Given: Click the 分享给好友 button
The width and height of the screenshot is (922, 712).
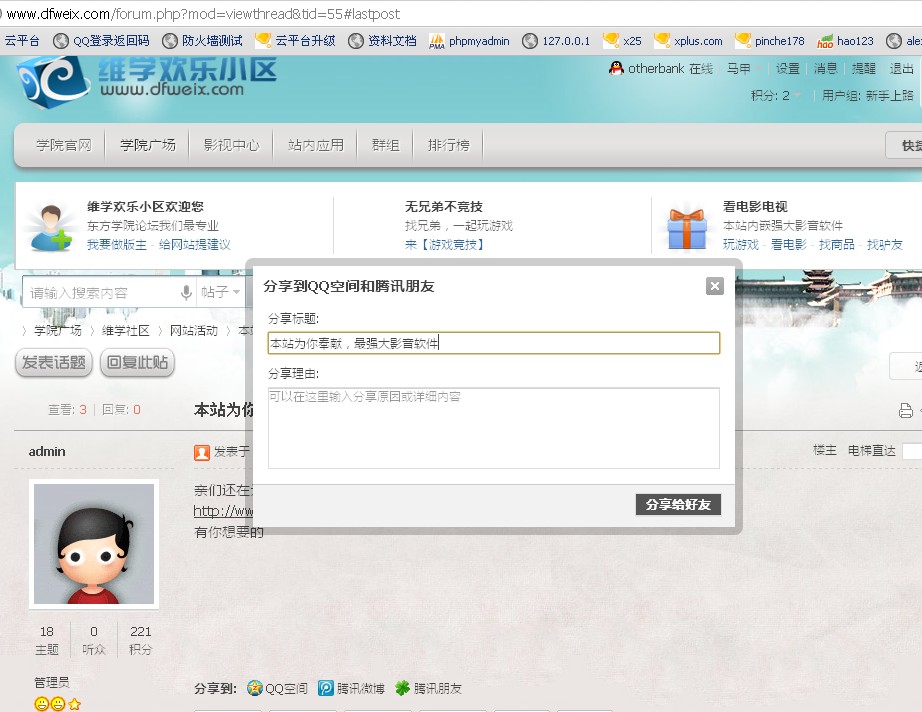Looking at the screenshot, I should [x=678, y=504].
